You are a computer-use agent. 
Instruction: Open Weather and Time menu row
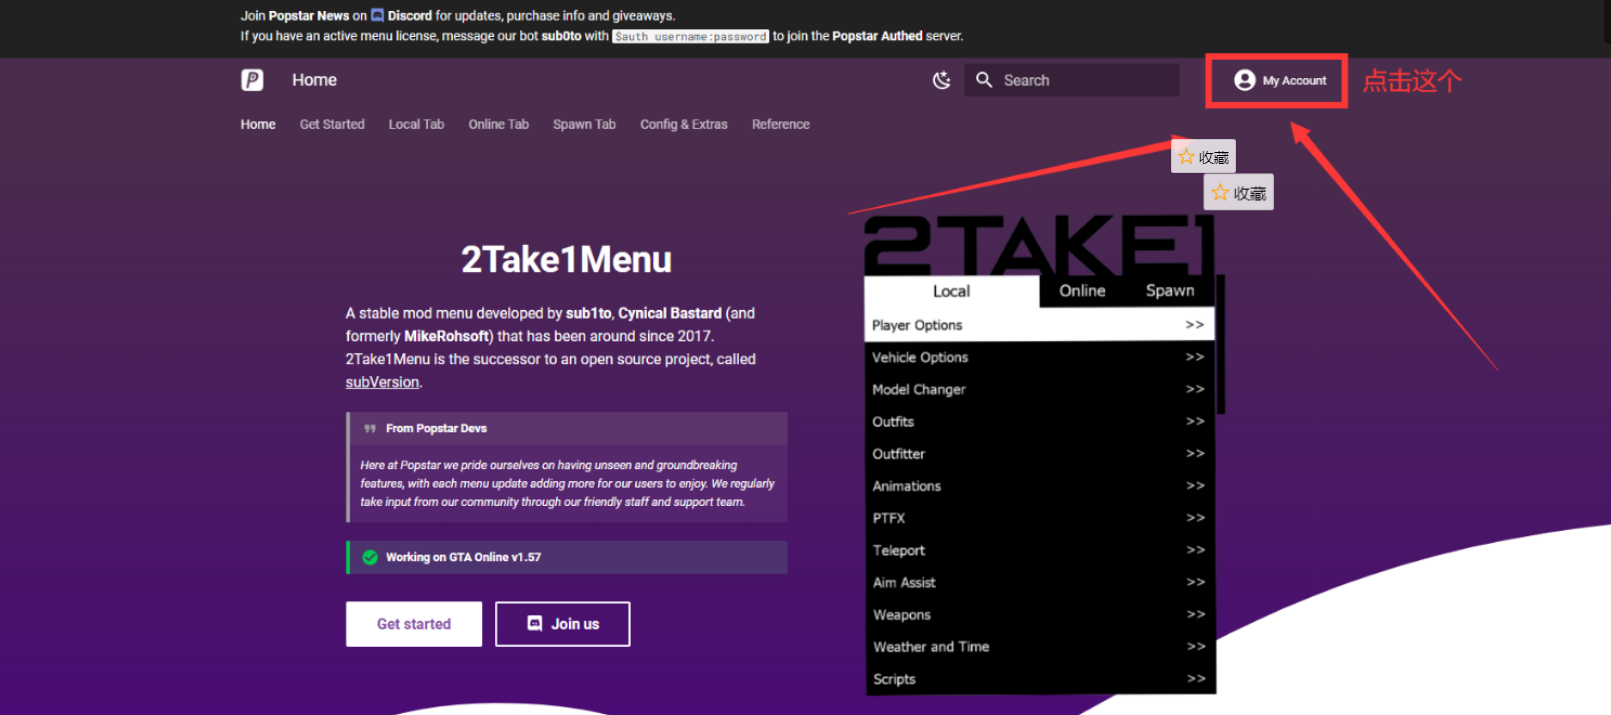pyautogui.click(x=1040, y=646)
